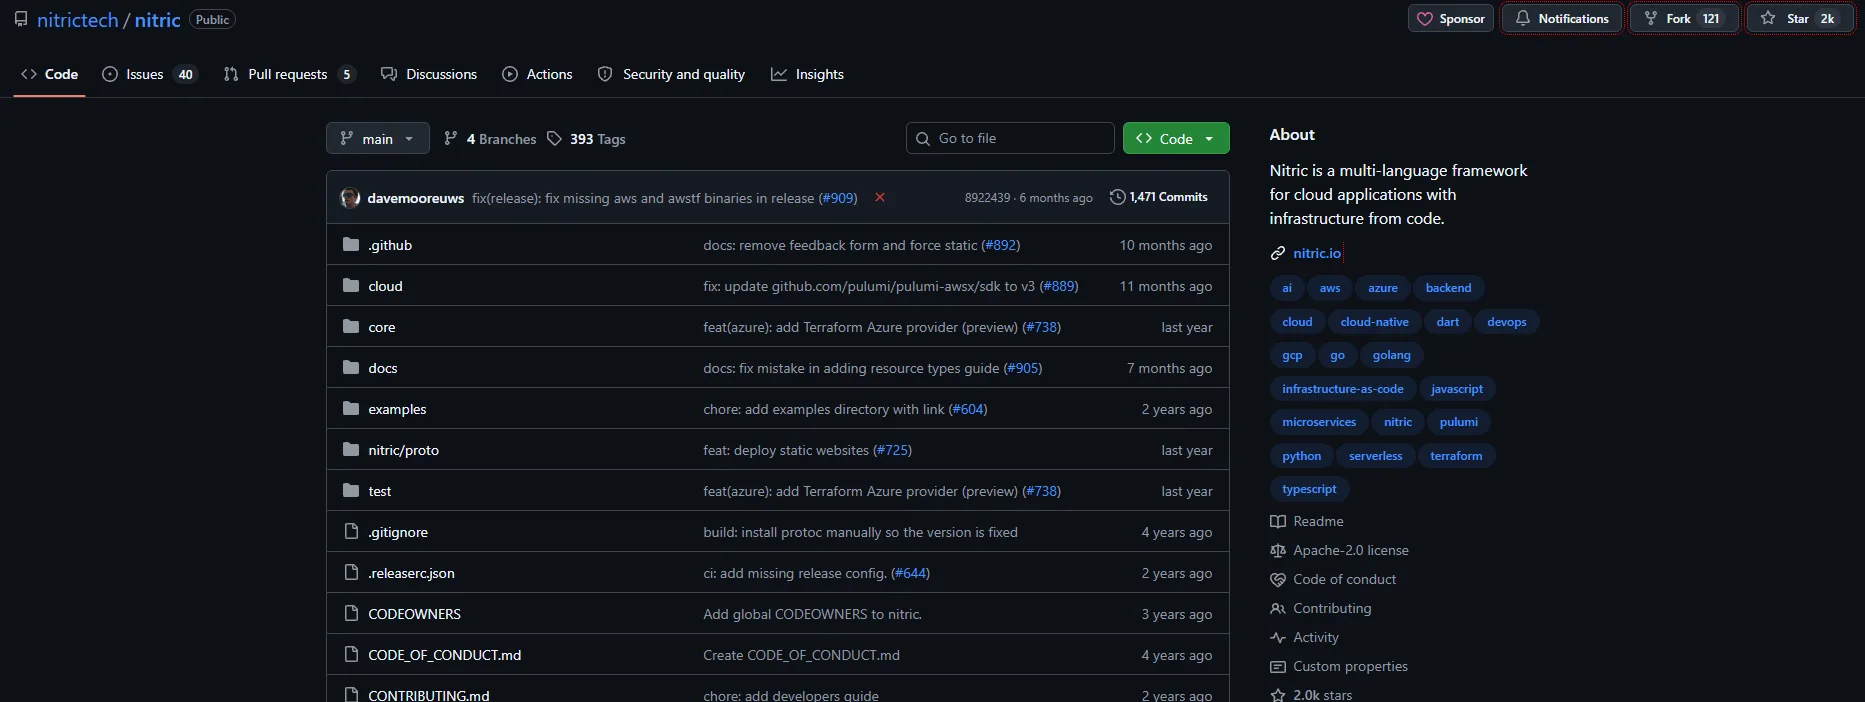Click the docs folder icon
Image resolution: width=1865 pixels, height=702 pixels.
click(350, 367)
